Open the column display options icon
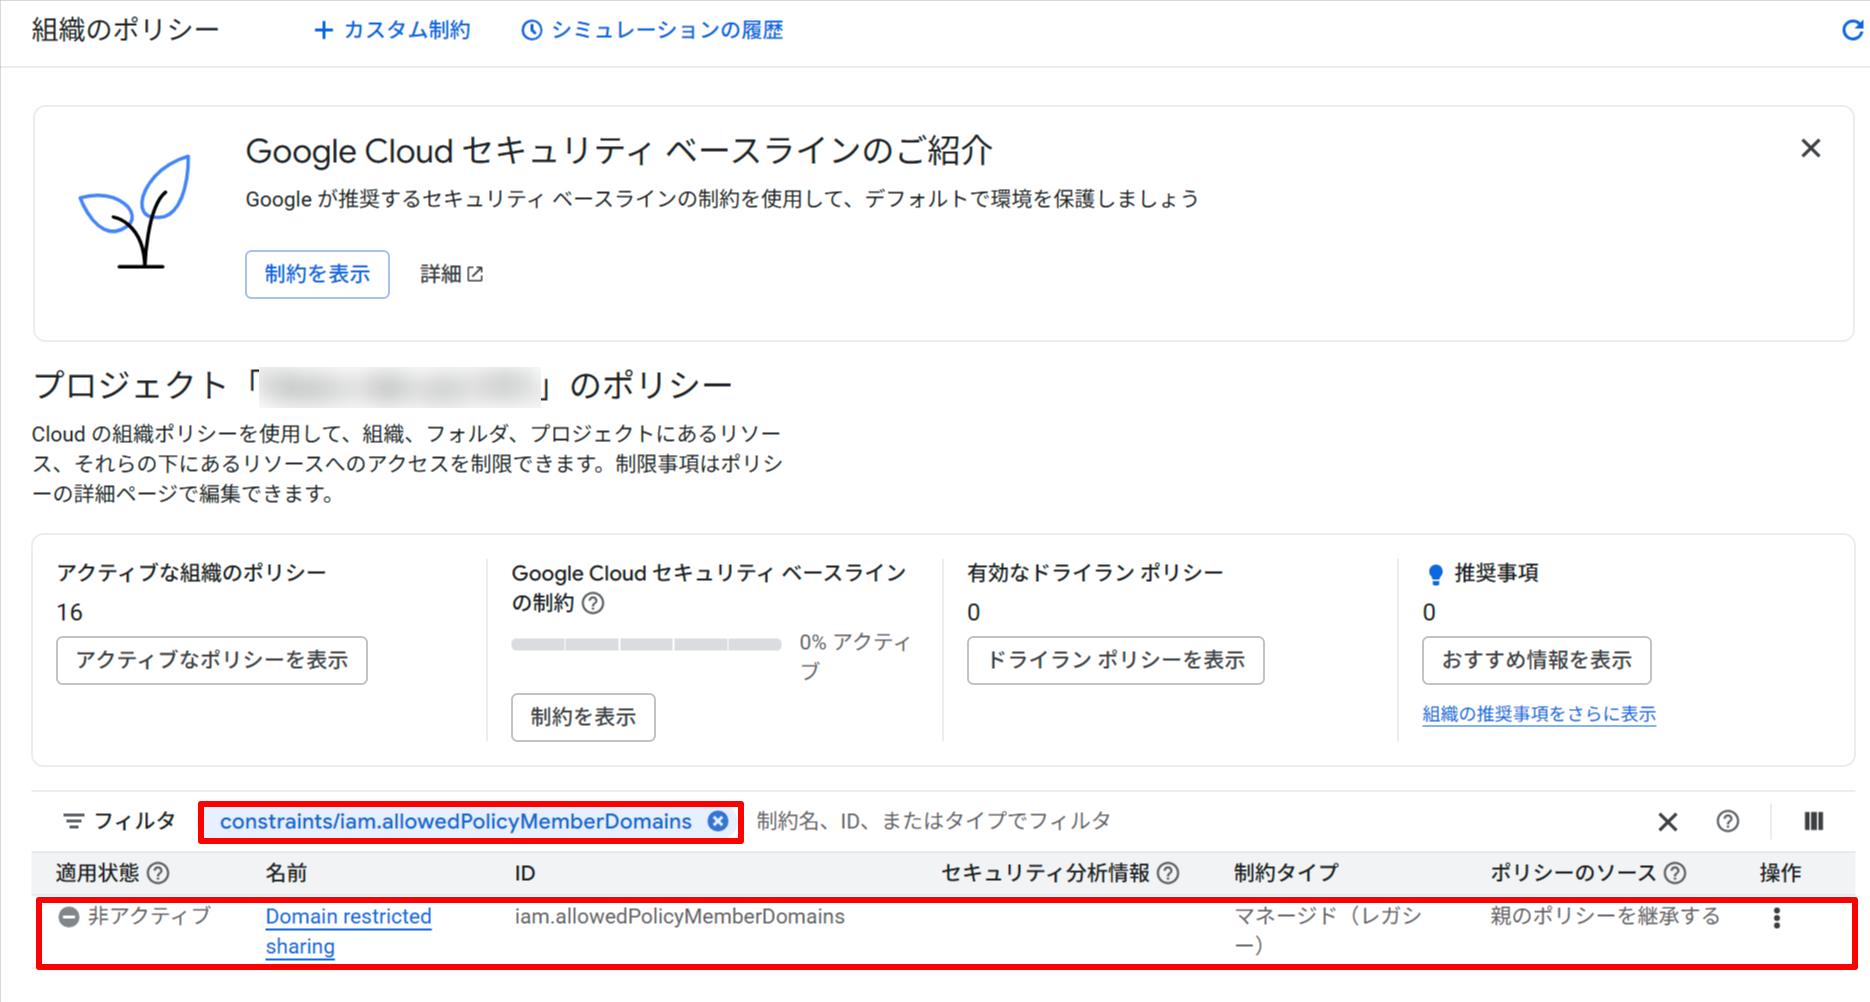The height and width of the screenshot is (1002, 1870). click(x=1813, y=821)
